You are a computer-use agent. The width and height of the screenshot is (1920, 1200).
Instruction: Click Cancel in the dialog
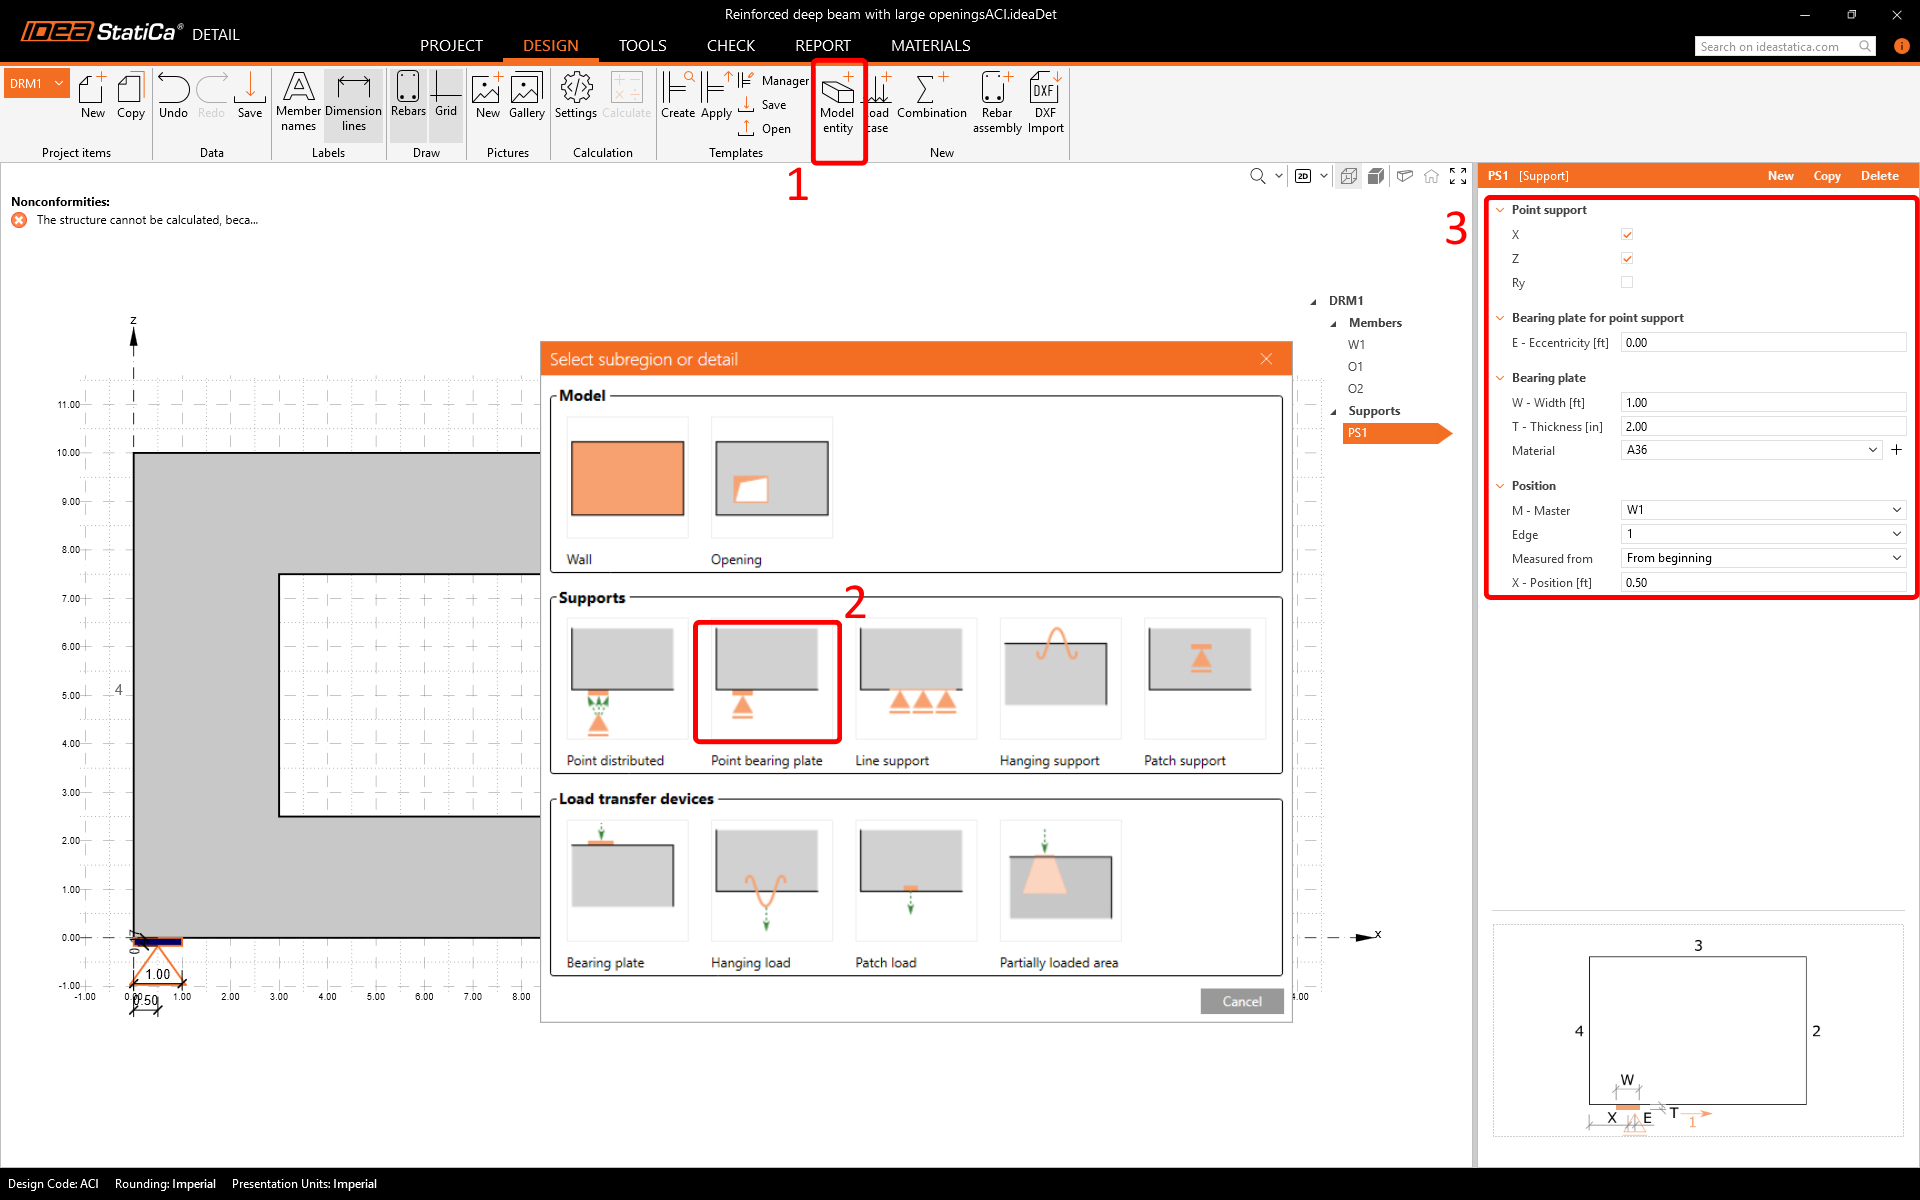[1241, 1001]
